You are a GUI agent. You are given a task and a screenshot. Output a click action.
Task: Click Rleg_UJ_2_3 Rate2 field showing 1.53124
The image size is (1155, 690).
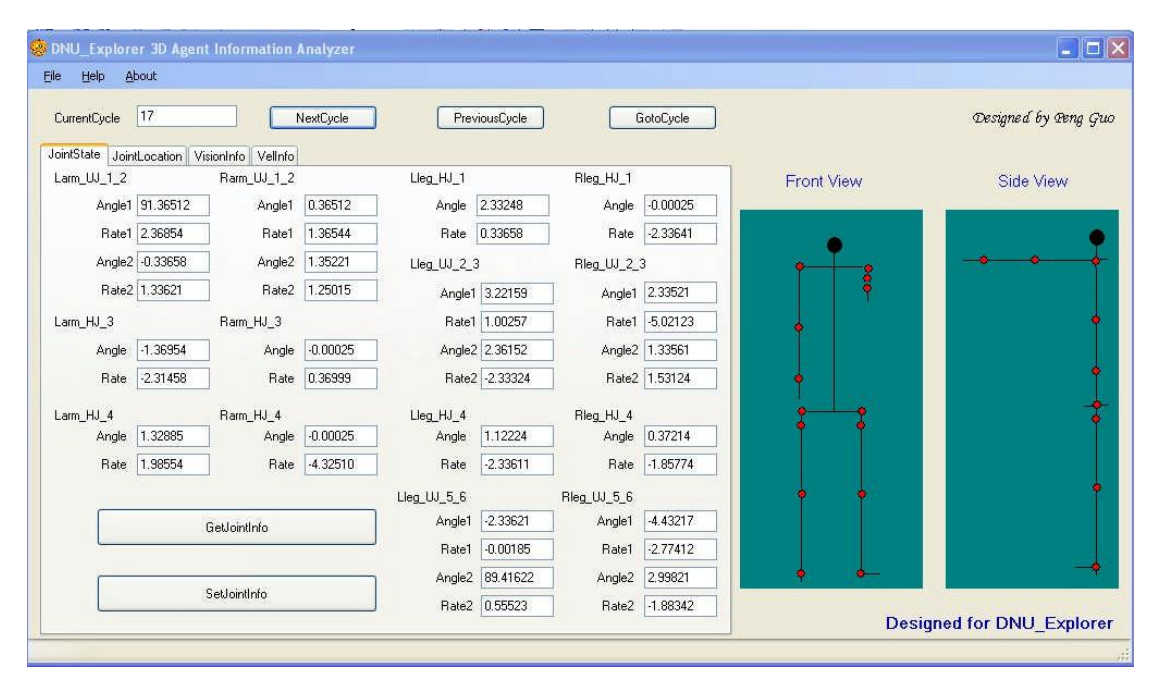point(681,378)
